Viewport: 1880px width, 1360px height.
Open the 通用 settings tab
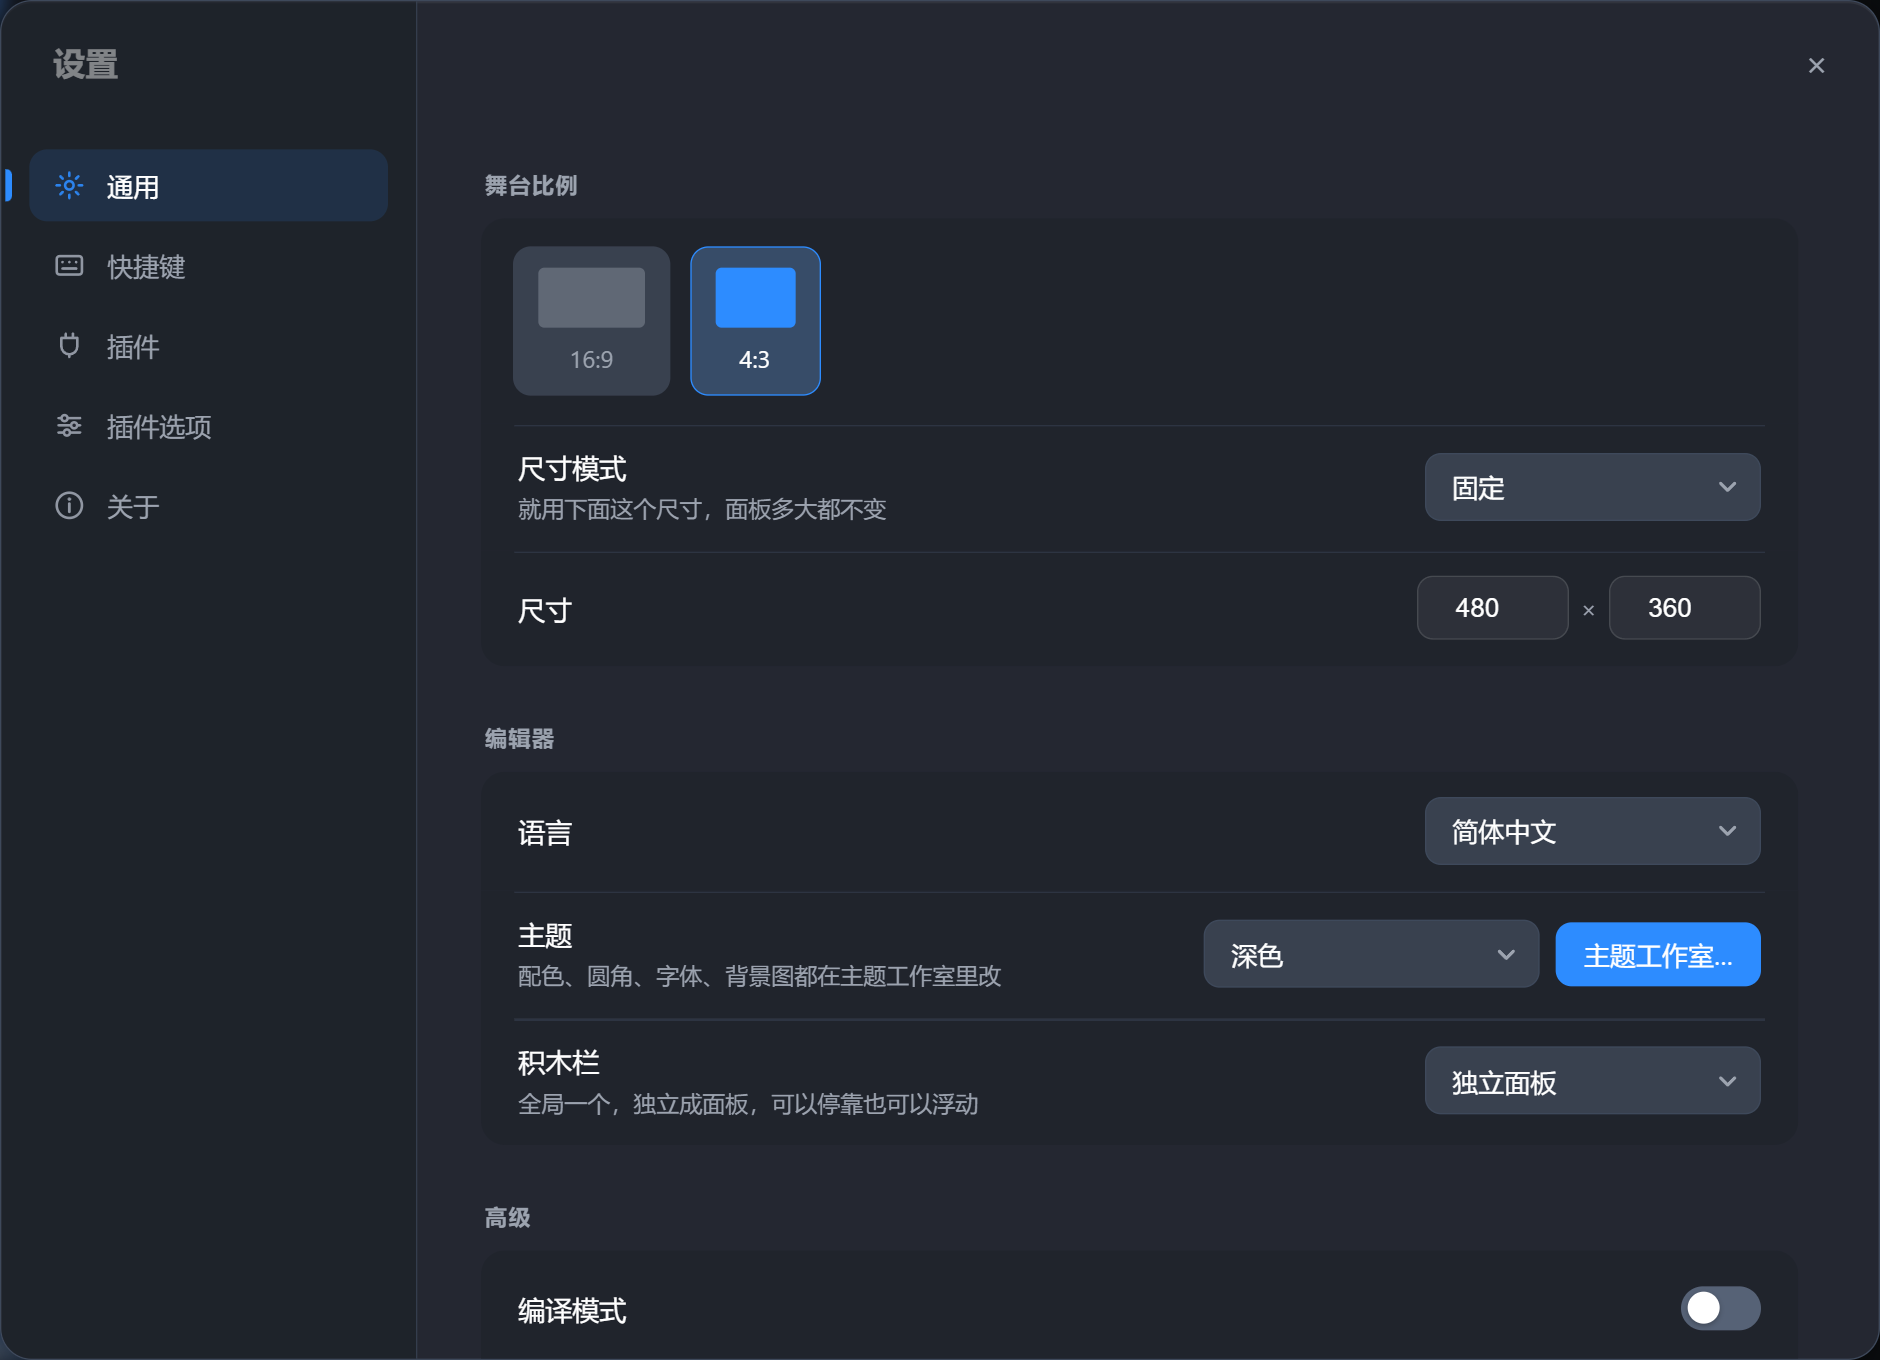point(208,186)
